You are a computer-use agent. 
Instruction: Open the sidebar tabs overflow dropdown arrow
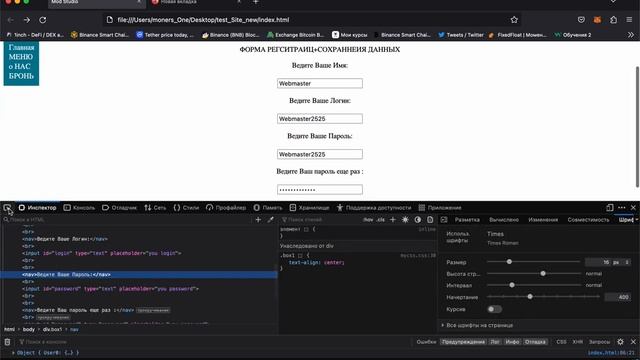click(x=636, y=220)
